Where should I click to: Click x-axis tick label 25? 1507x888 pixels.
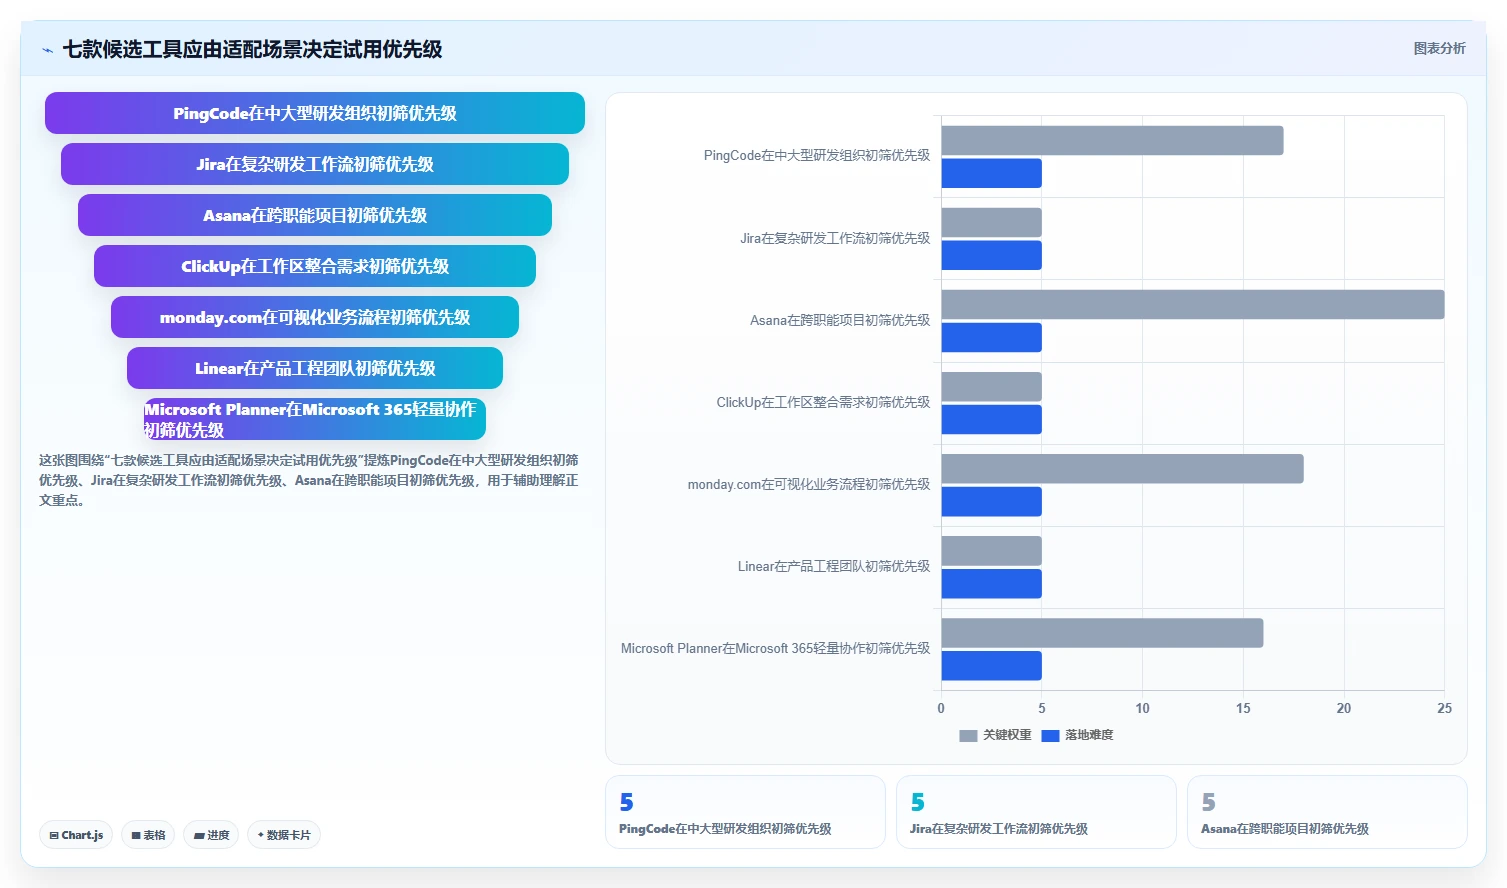(1444, 708)
